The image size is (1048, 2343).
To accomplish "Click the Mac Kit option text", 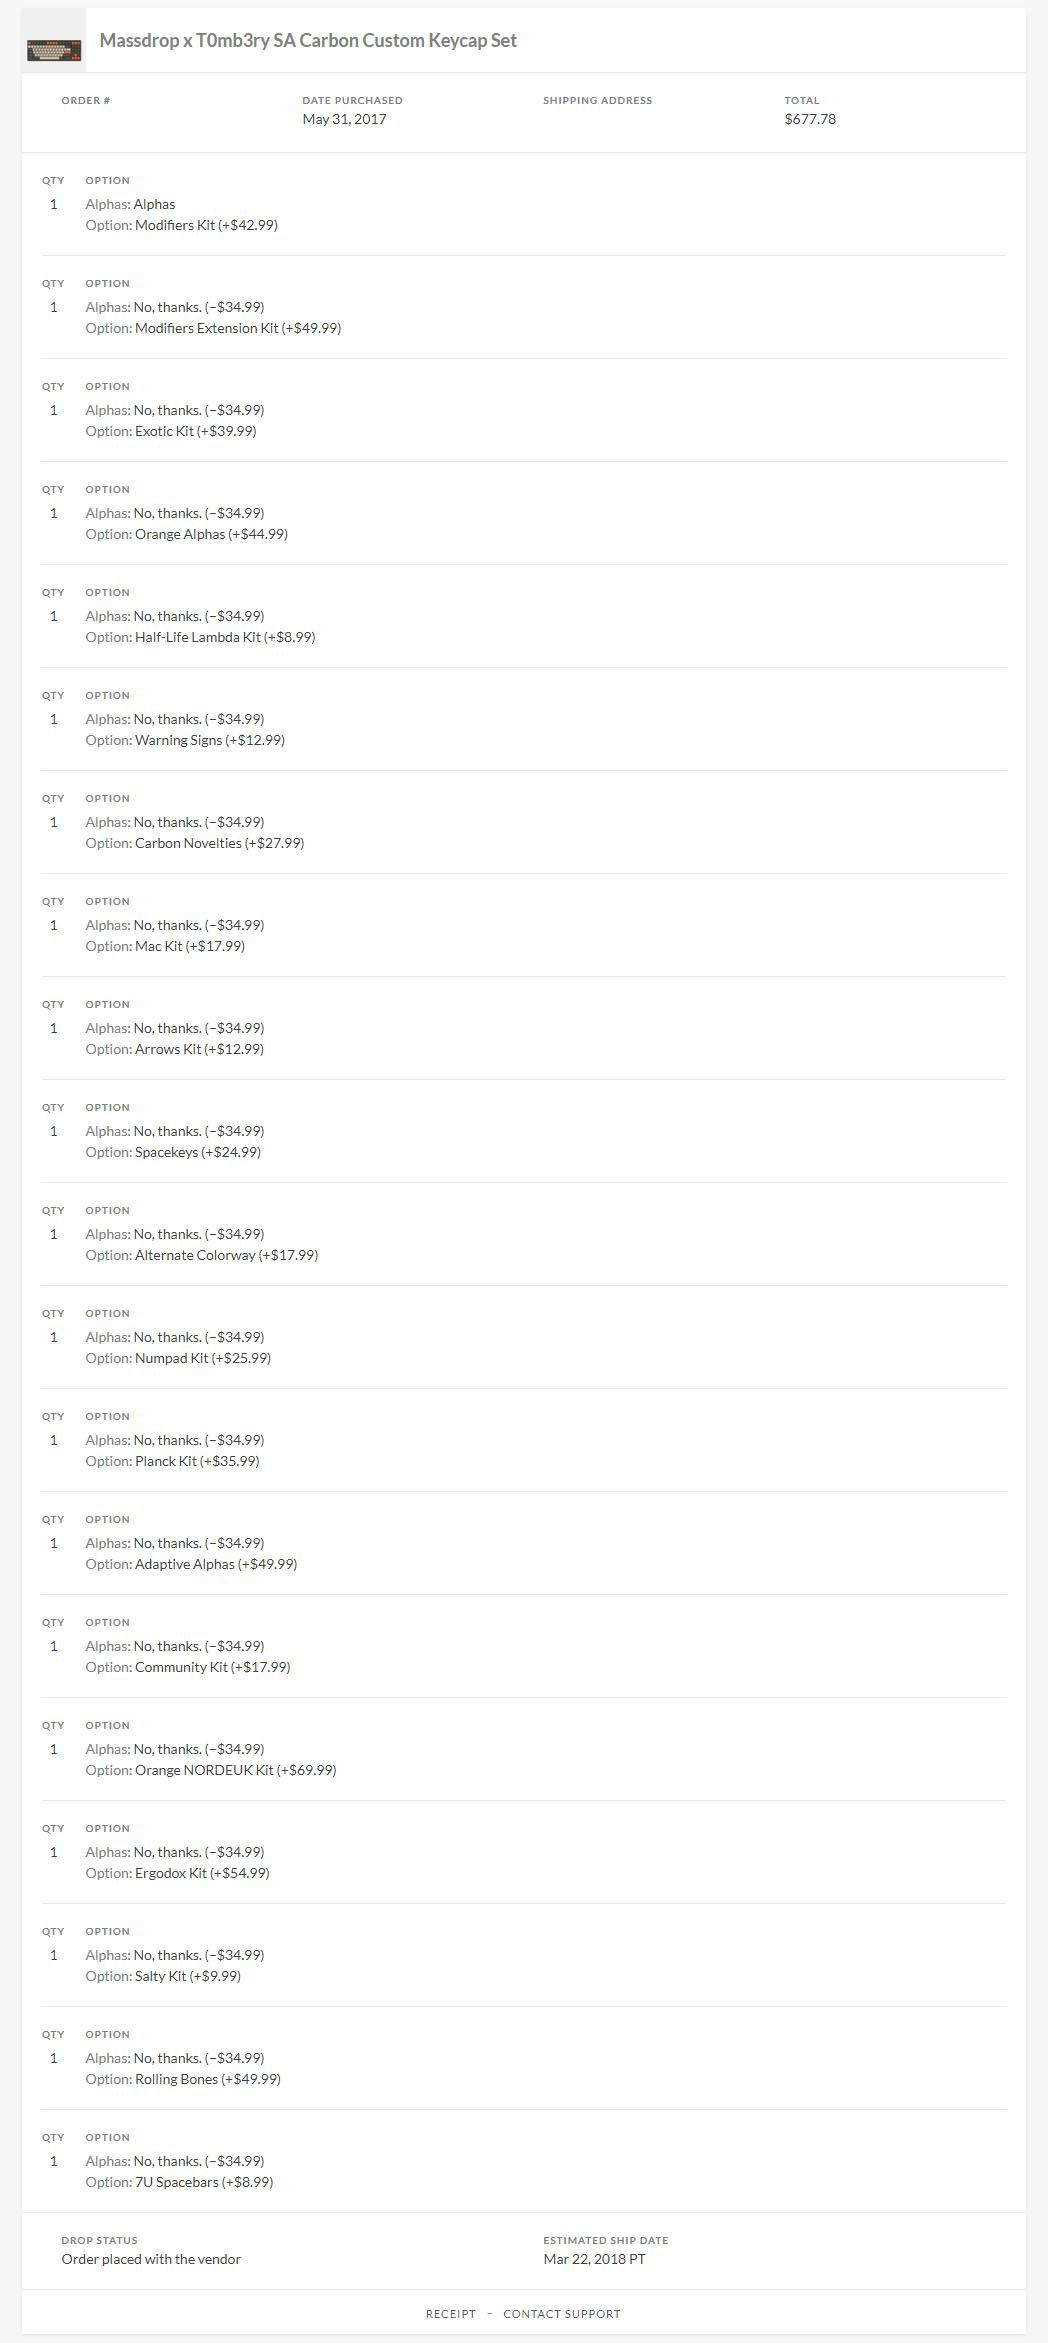I will (165, 946).
